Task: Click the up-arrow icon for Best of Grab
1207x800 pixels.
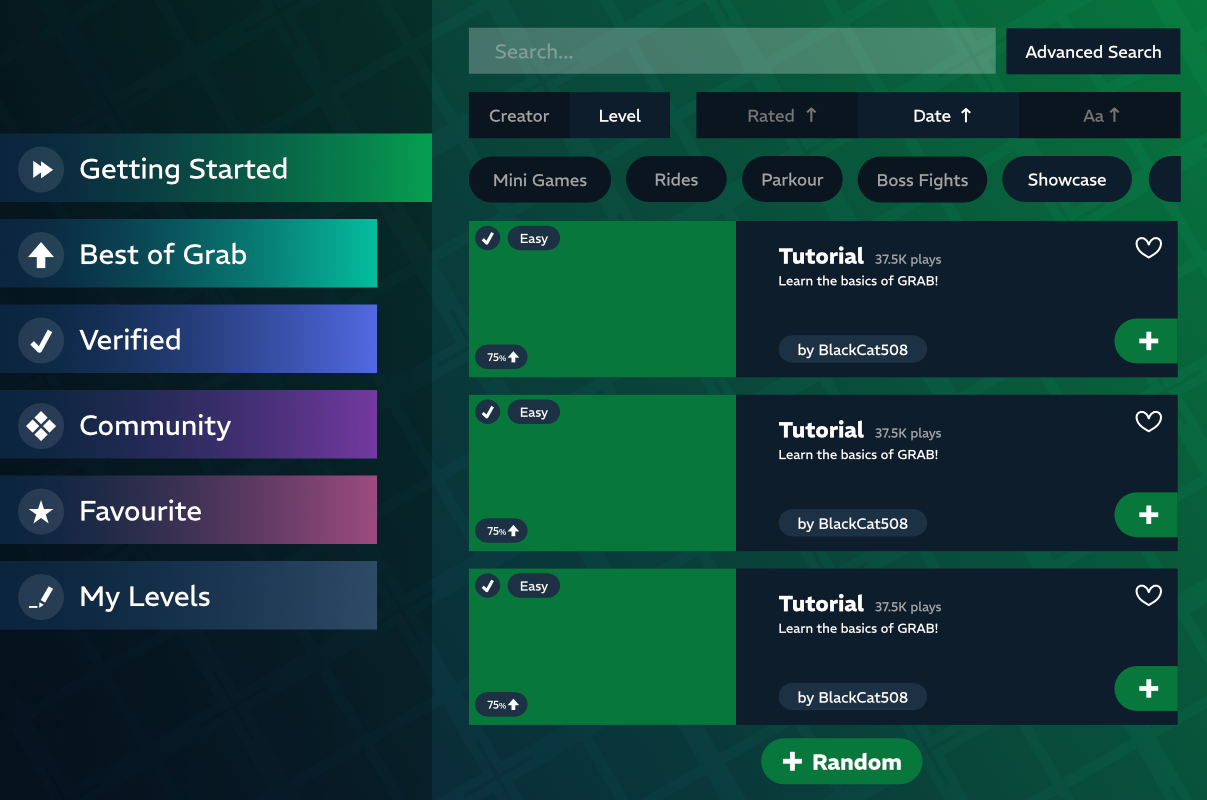Action: pyautogui.click(x=41, y=255)
